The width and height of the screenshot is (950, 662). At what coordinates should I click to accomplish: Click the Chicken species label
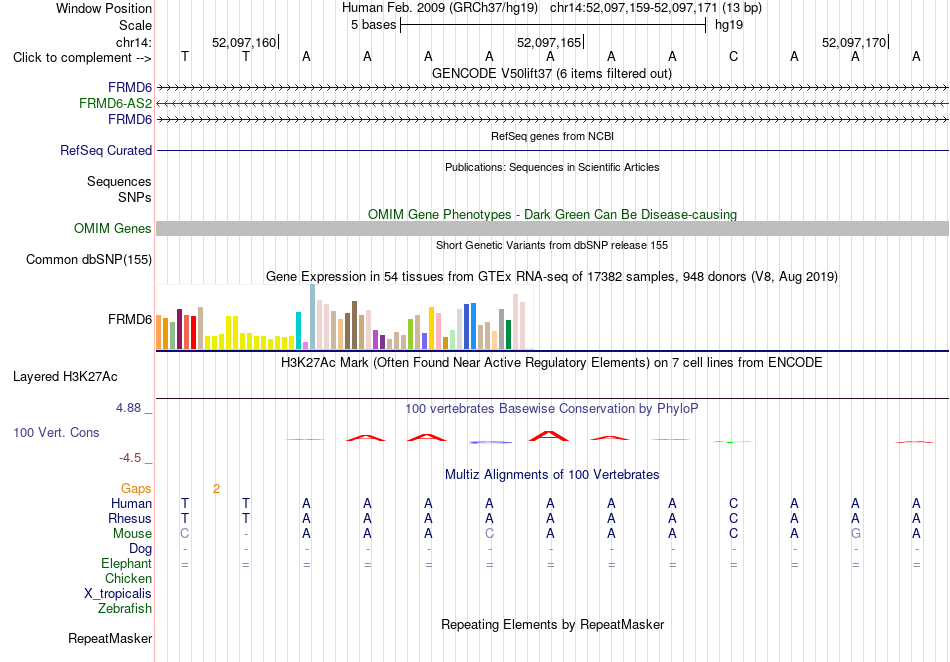tap(128, 578)
